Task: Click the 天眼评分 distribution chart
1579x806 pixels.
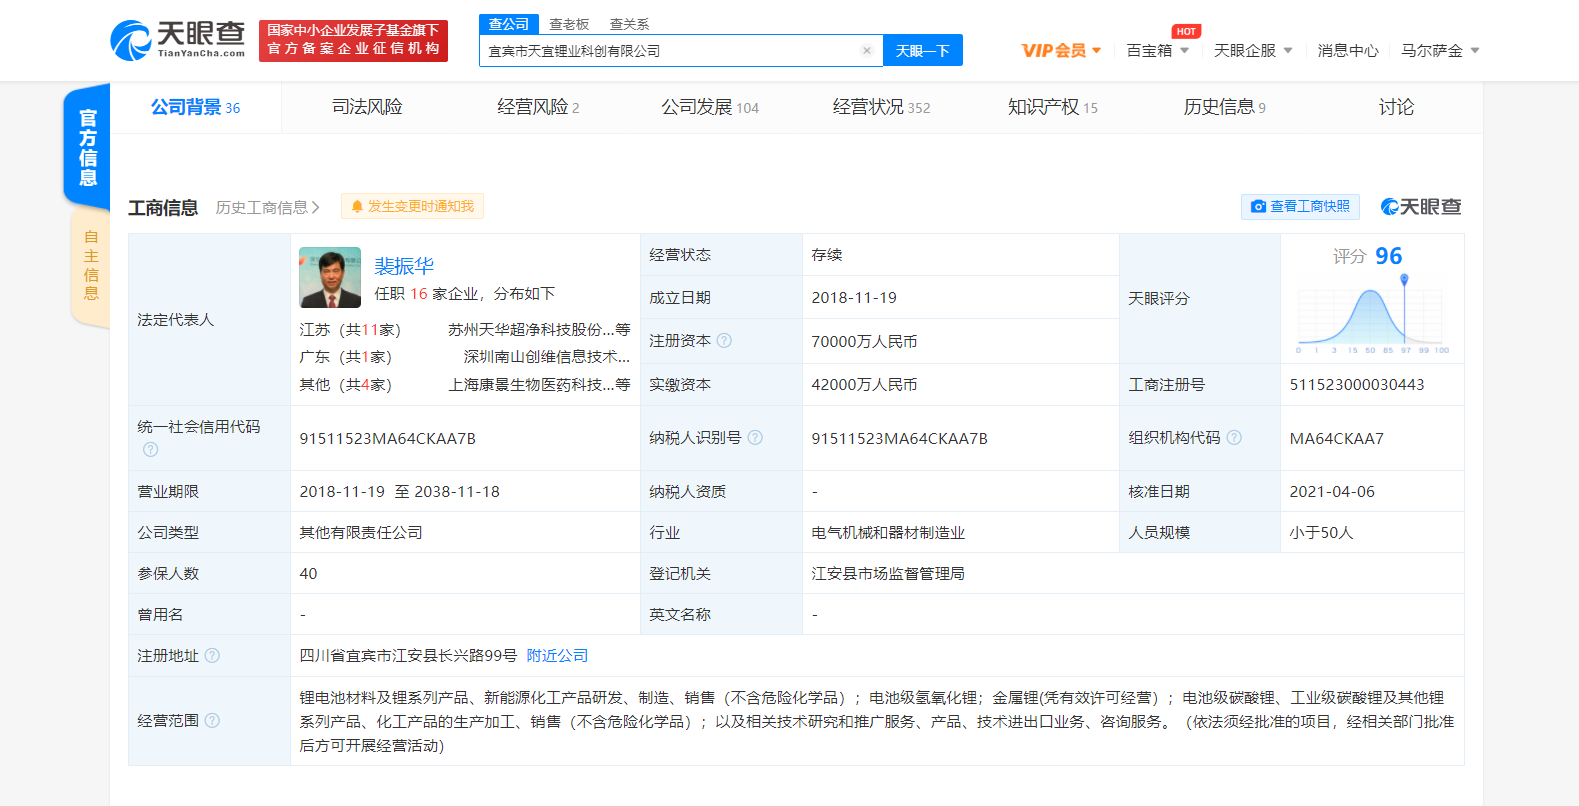Action: [x=1372, y=316]
